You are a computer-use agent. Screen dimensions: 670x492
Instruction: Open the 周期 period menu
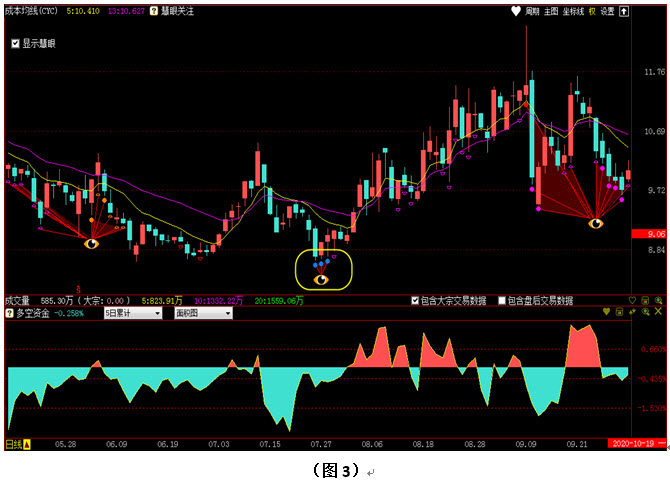(x=532, y=12)
